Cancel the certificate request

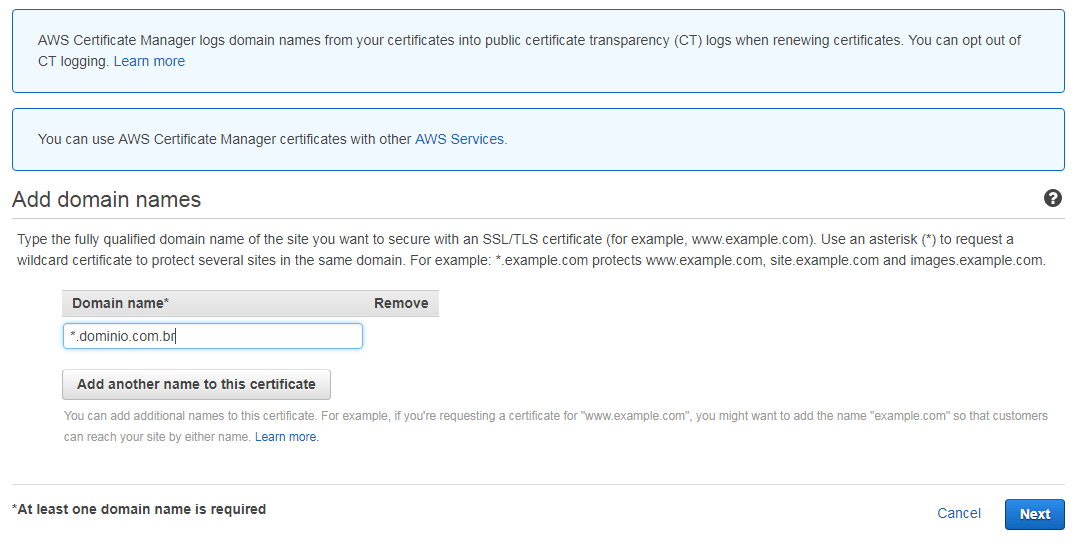(958, 513)
